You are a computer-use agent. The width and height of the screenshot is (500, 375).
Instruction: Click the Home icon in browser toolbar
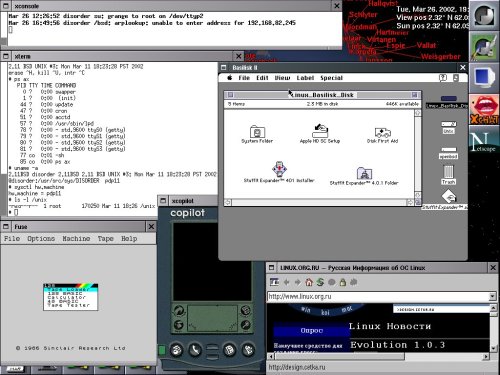click(309, 282)
